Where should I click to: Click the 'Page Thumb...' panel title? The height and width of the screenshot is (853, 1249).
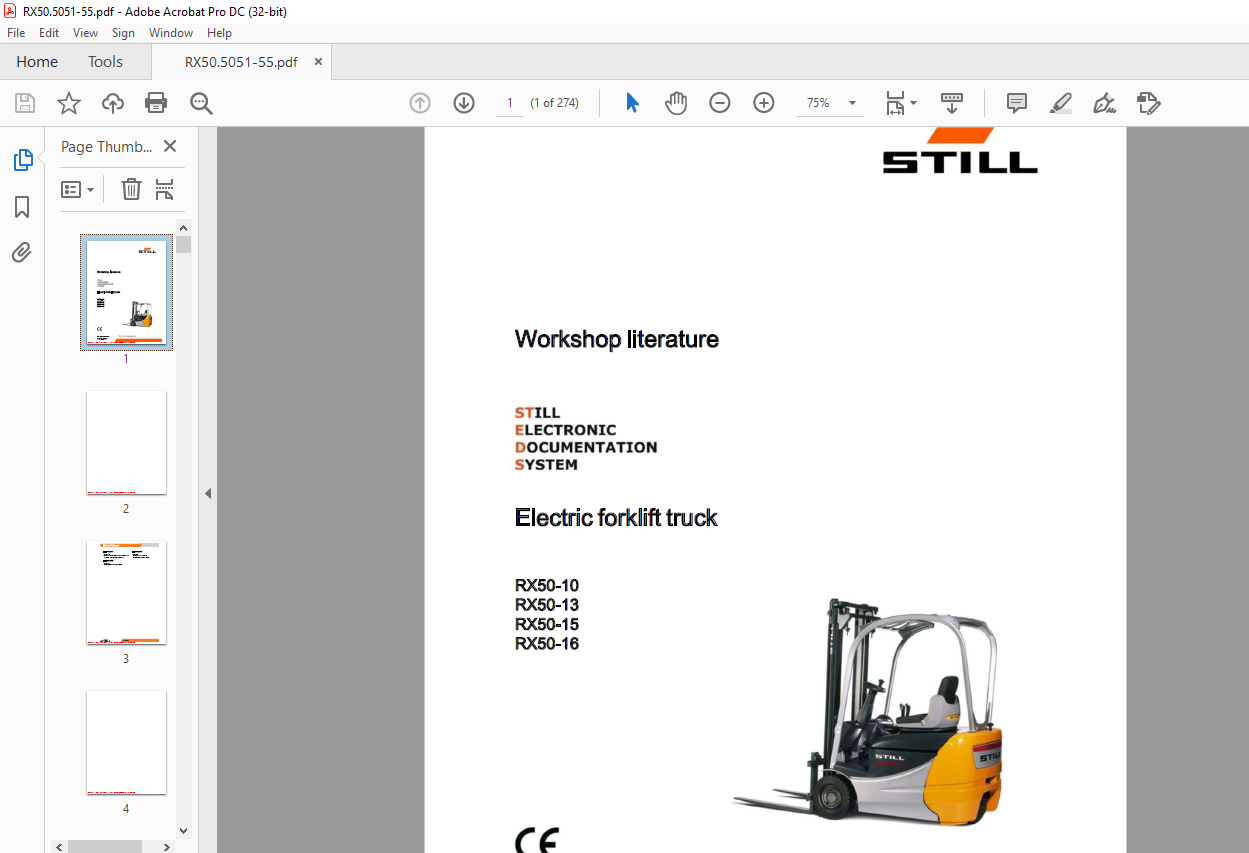click(107, 146)
